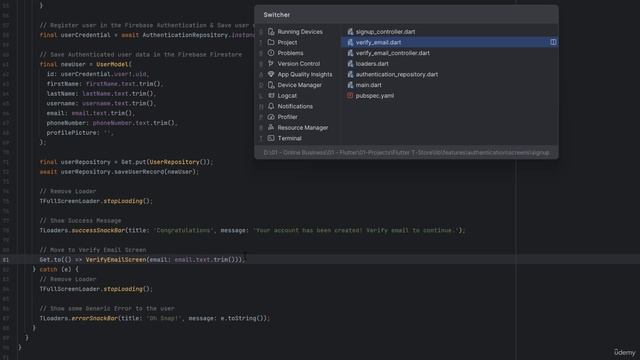Click UserModel constructor in editor

113,64
